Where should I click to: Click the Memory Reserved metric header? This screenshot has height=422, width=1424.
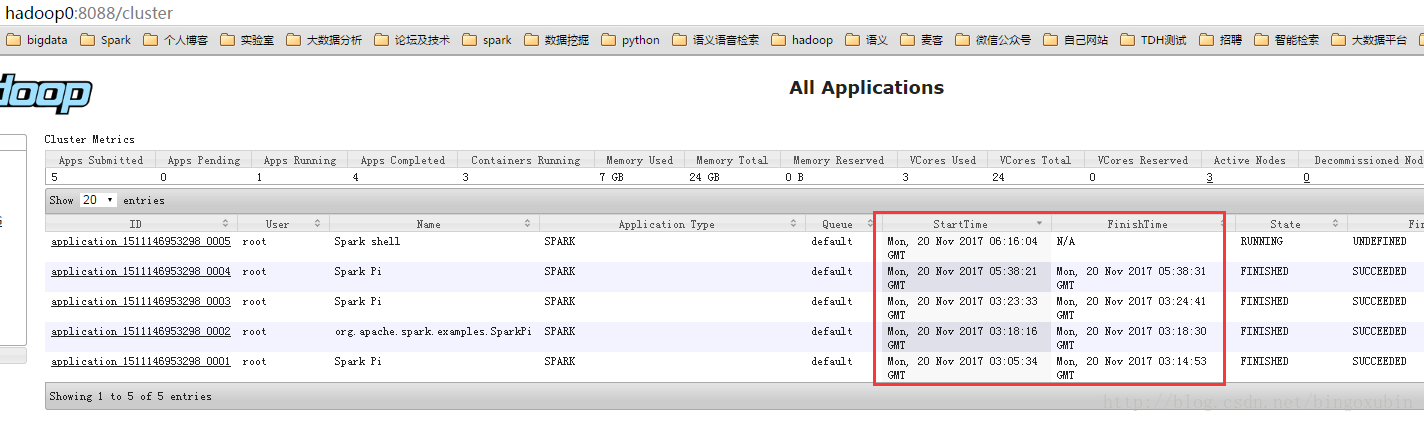(x=838, y=160)
